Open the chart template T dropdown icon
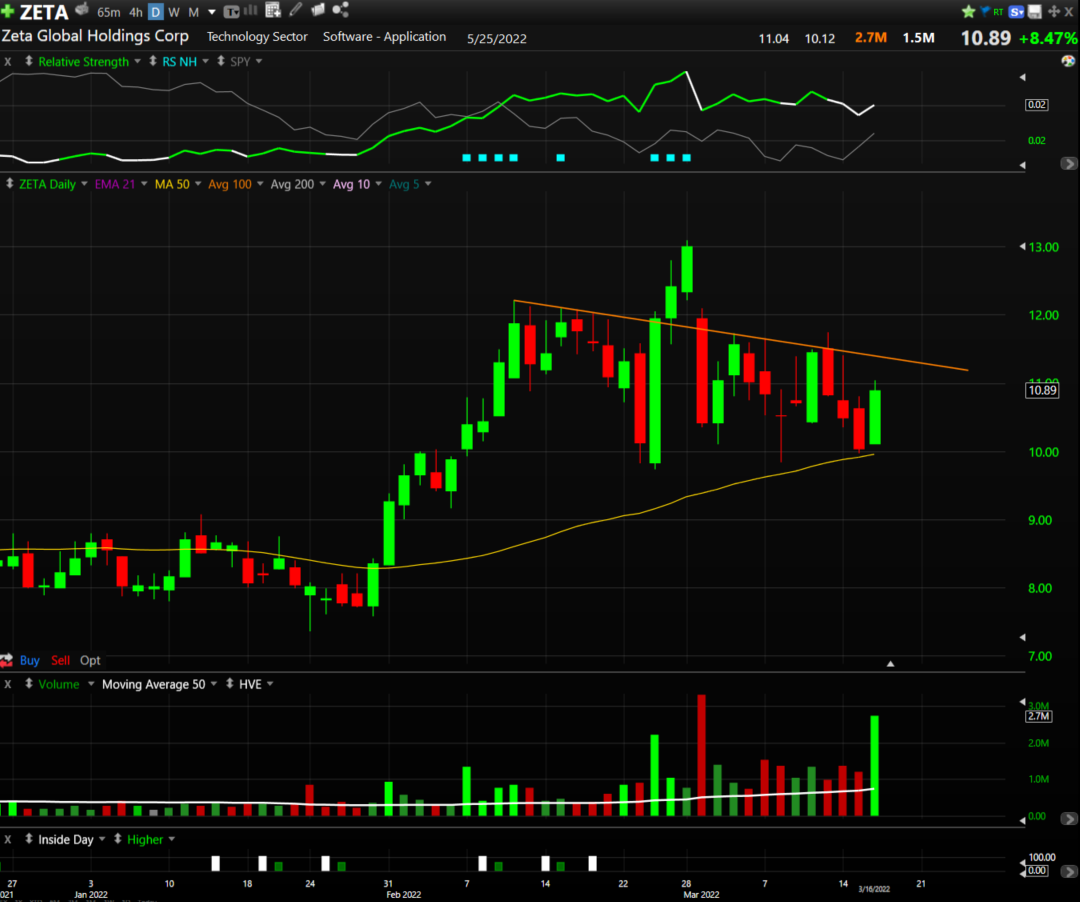 coord(231,11)
